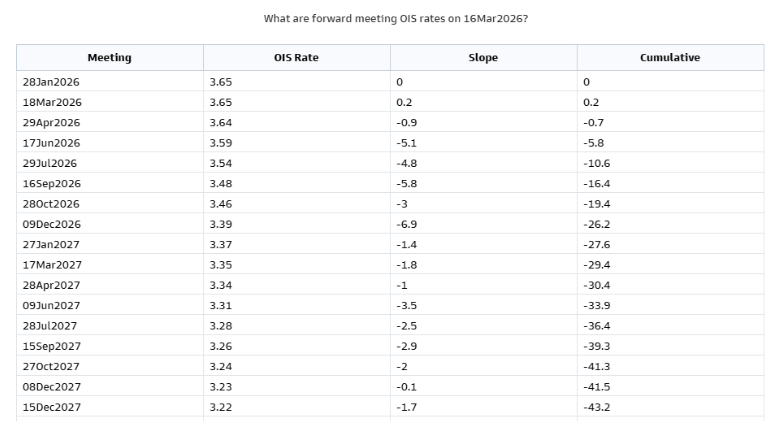Viewport: 780px width, 437px height.
Task: Click the -30.4 cumulative value cell
Action: (596, 285)
